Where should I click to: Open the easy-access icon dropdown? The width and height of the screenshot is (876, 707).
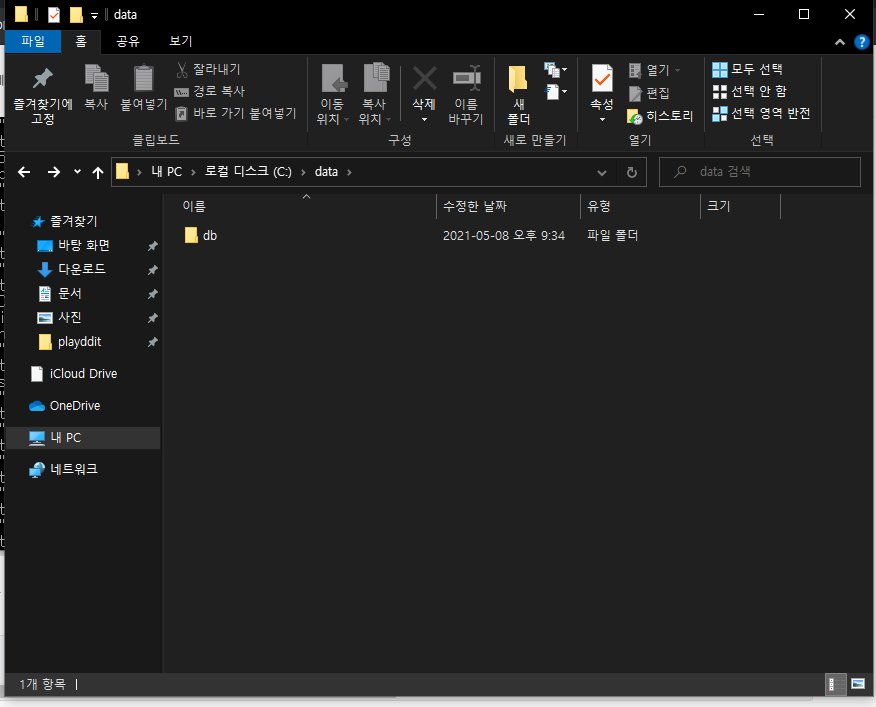pyautogui.click(x=555, y=92)
